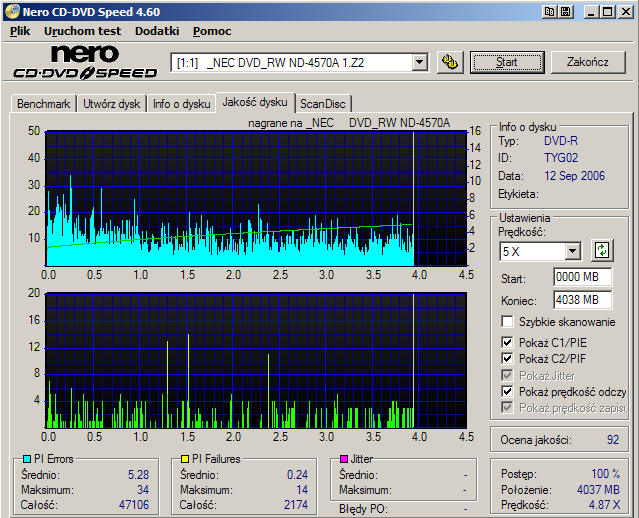Image resolution: width=639 pixels, height=518 pixels.
Task: Click the Start 0000 MB input field
Action: point(582,277)
